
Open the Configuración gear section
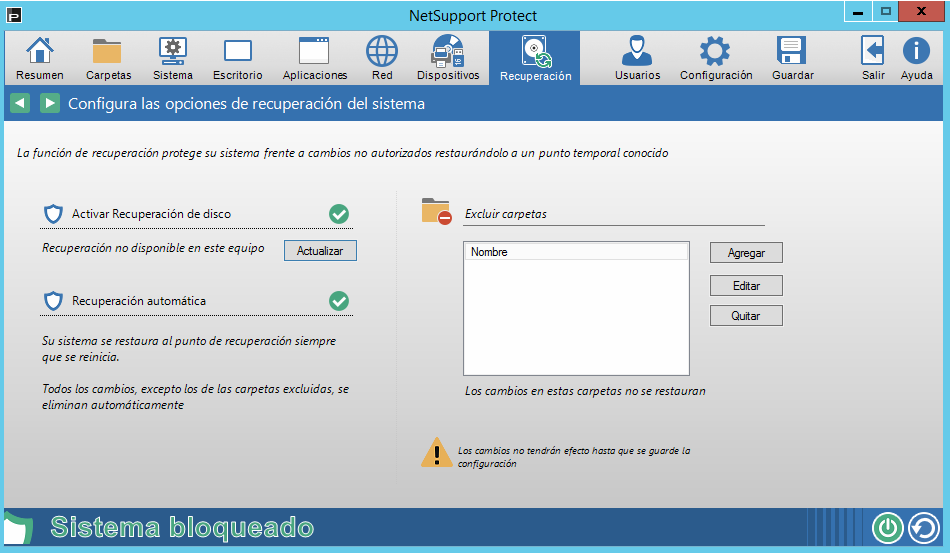[716, 58]
